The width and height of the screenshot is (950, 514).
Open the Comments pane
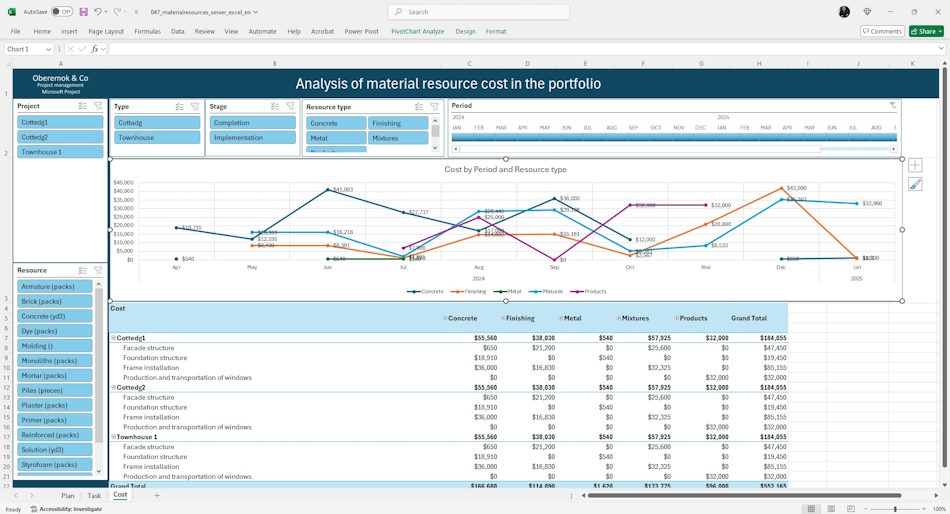click(882, 31)
